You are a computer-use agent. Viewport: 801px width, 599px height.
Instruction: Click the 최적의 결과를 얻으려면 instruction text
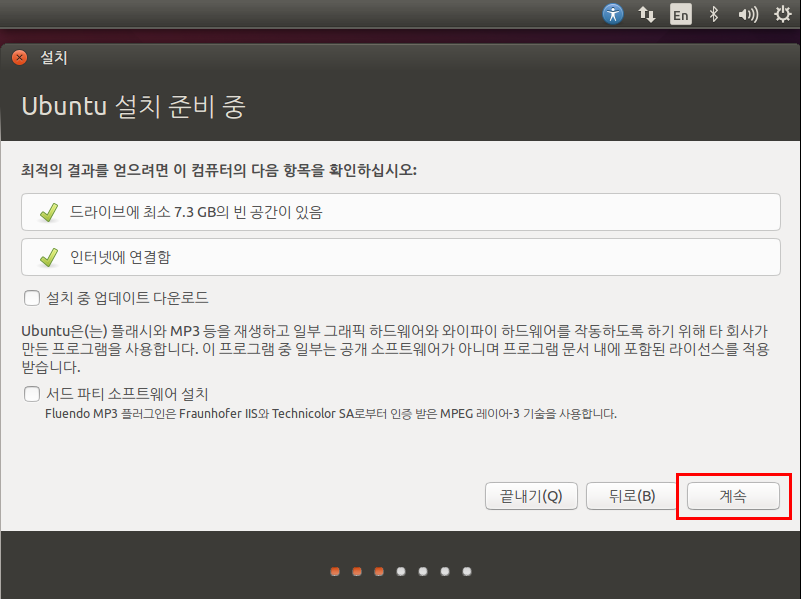point(219,170)
